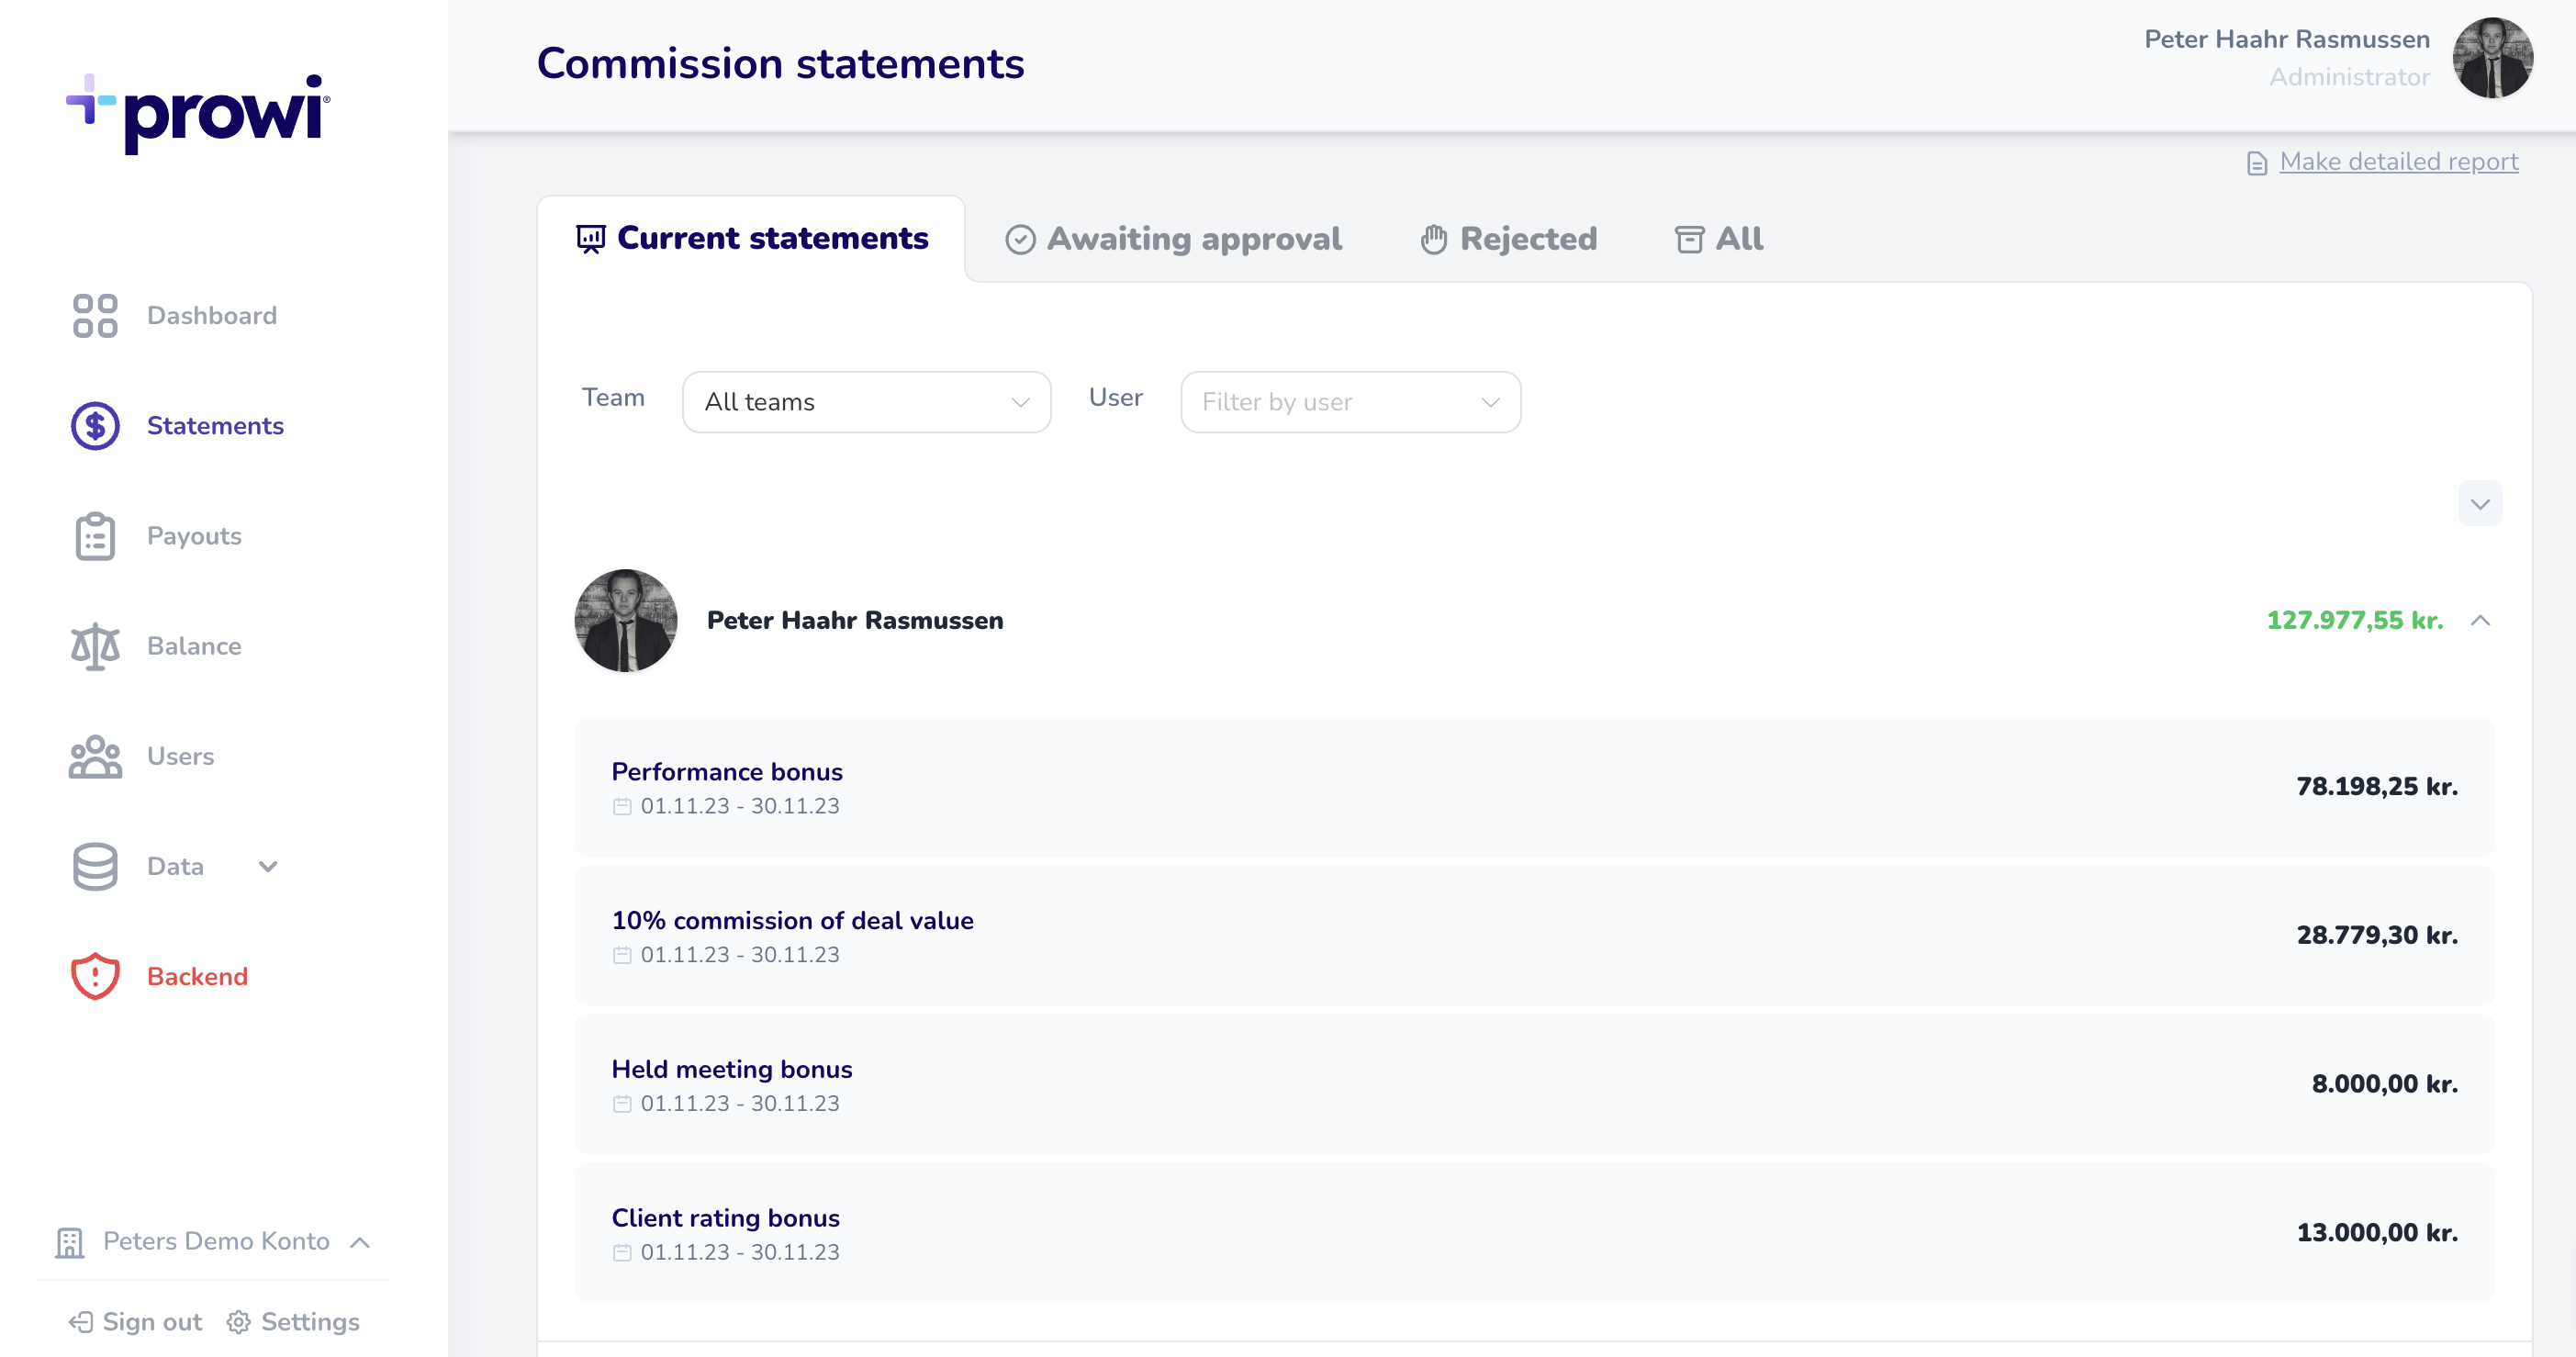Click the Dashboard grid icon
The height and width of the screenshot is (1357, 2576).
click(x=95, y=316)
